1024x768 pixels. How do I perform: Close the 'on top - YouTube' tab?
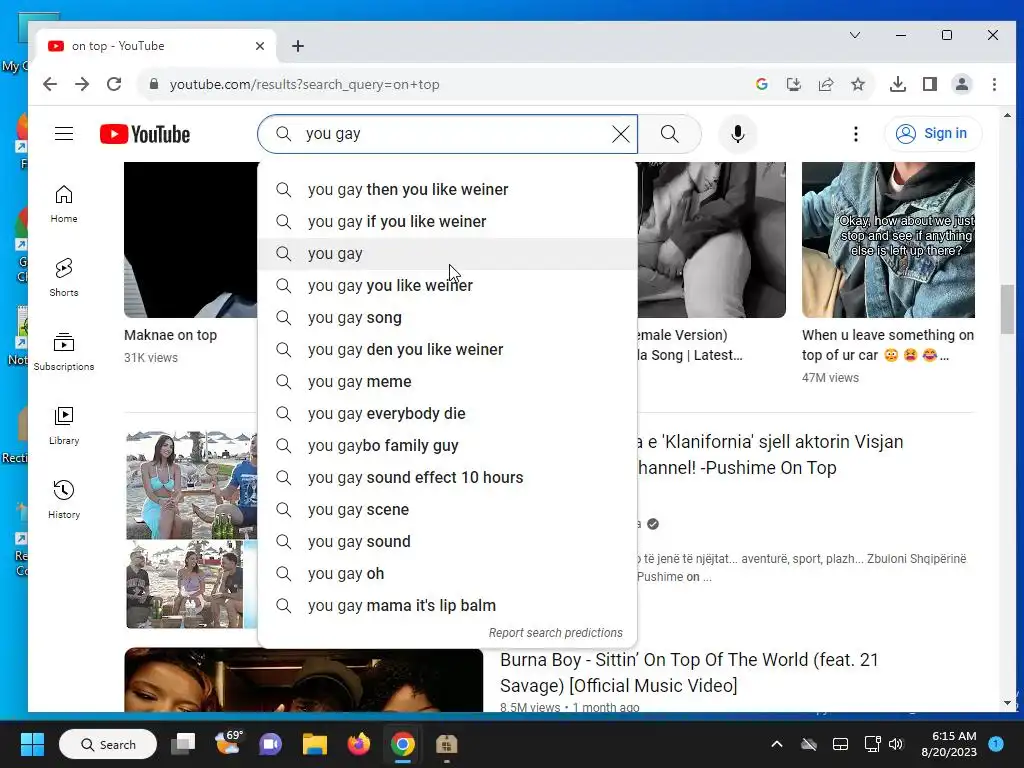point(260,46)
